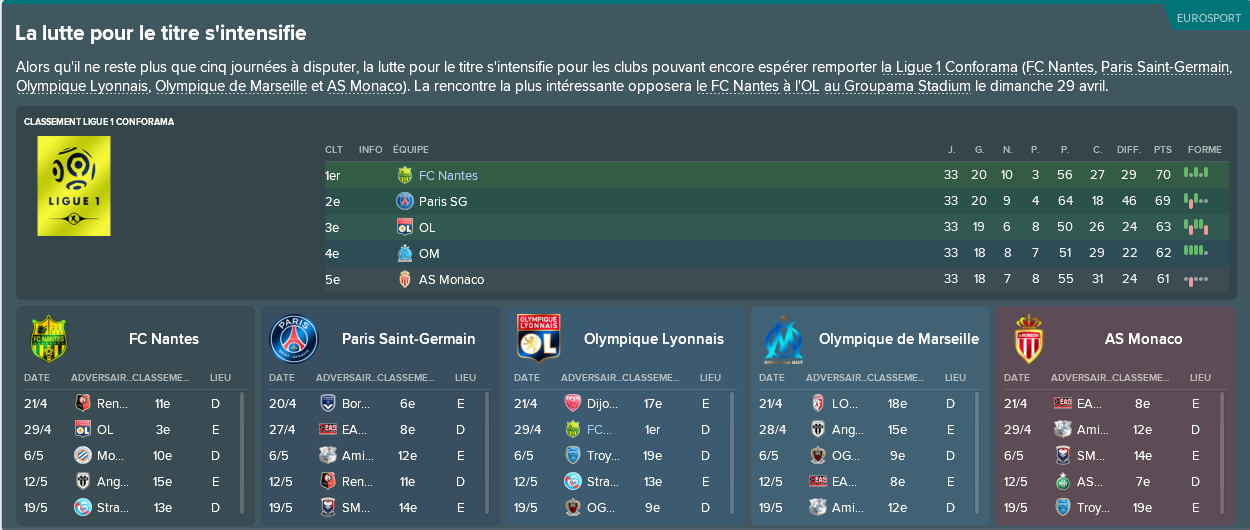Click the Paris Saint-Germain crest in fixtures panel
The height and width of the screenshot is (530, 1250).
click(294, 339)
